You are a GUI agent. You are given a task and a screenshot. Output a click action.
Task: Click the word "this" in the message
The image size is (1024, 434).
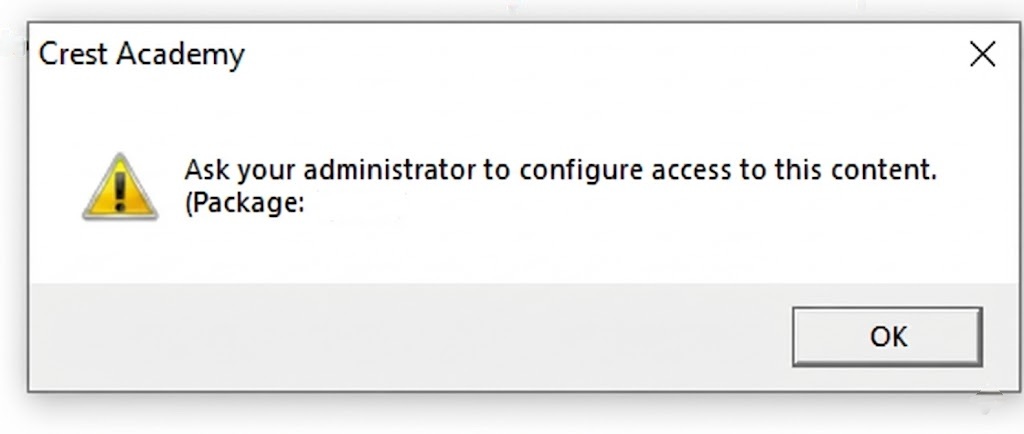point(797,170)
